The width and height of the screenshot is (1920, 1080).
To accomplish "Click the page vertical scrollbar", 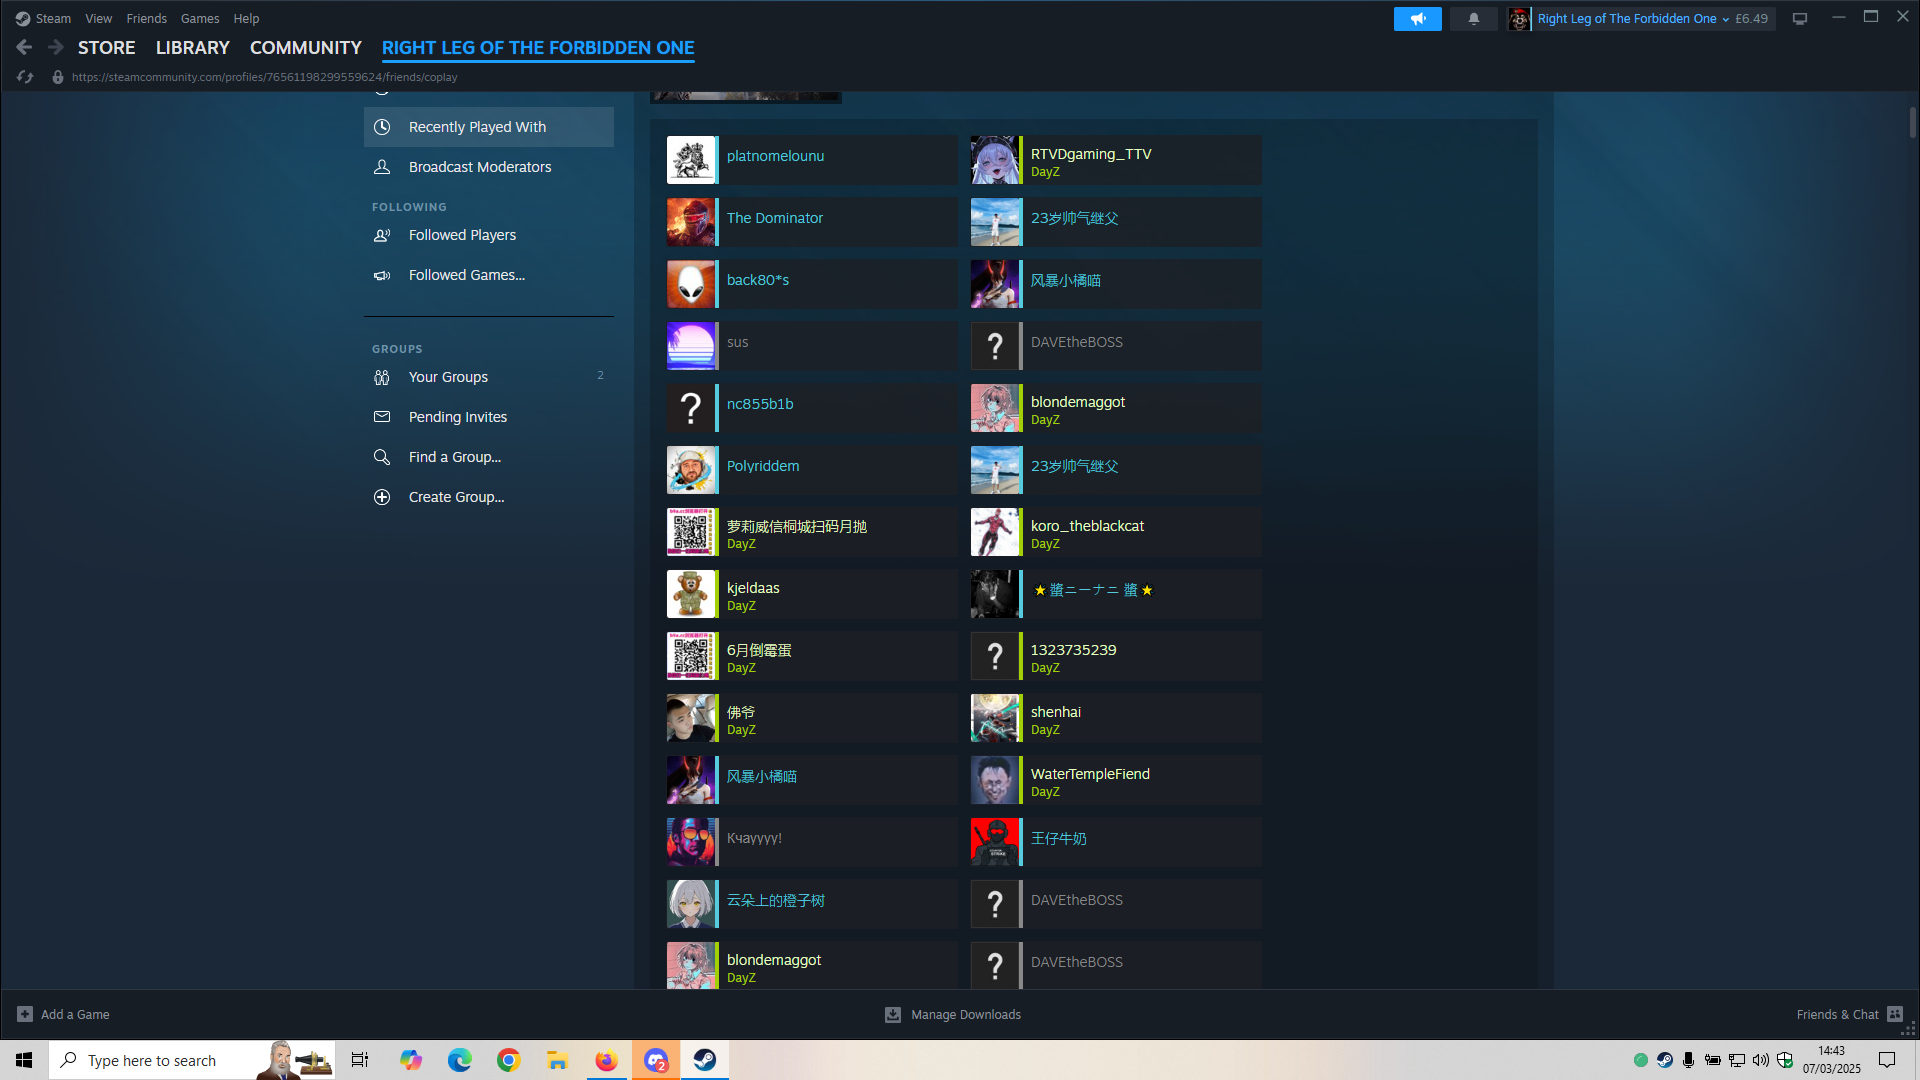I will coord(1912,123).
